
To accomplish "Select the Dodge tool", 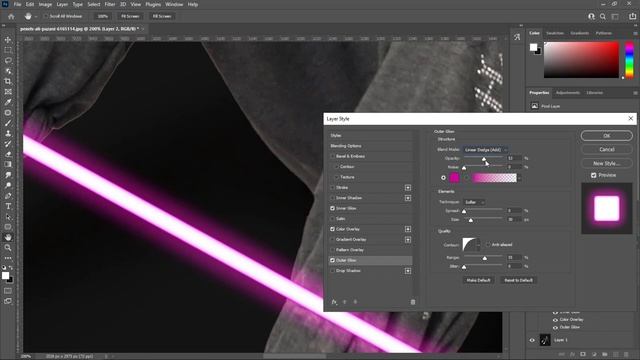I will 8,185.
